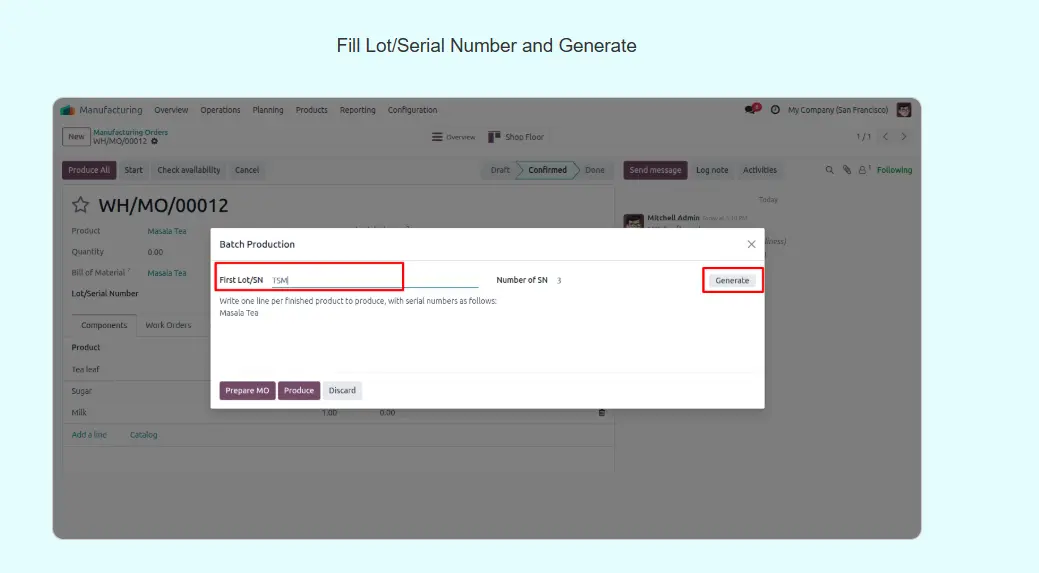Click the First Lot/SN input field
Image resolution: width=1039 pixels, height=573 pixels.
(374, 280)
